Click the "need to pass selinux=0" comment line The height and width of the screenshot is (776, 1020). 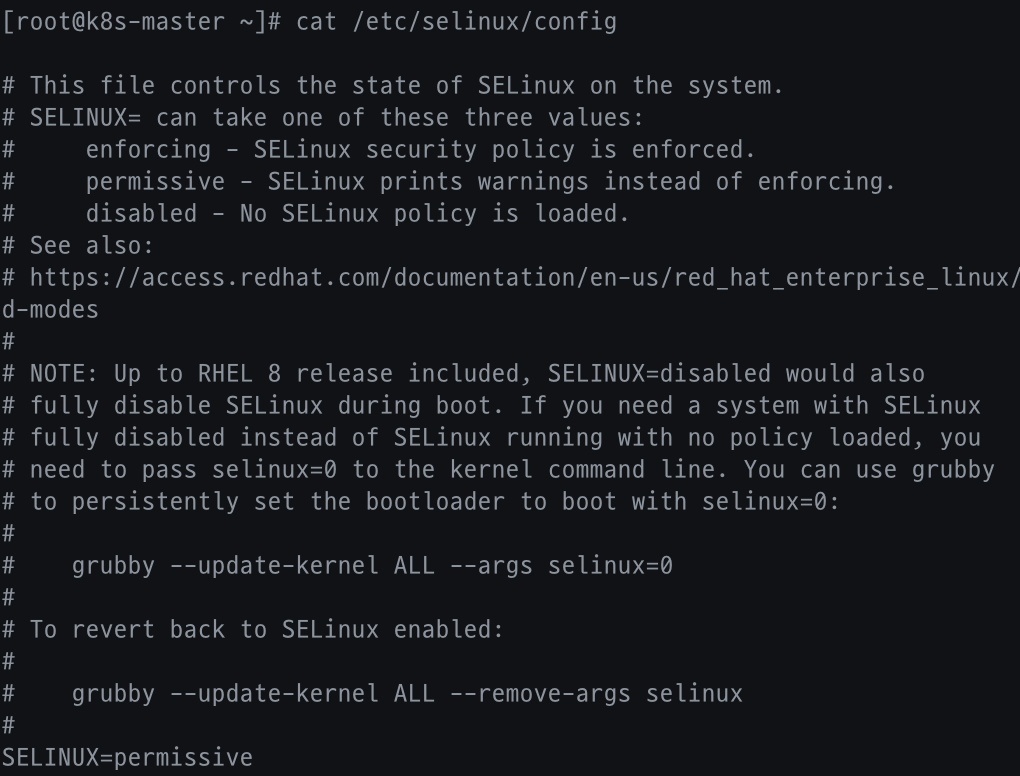pyautogui.click(x=511, y=469)
